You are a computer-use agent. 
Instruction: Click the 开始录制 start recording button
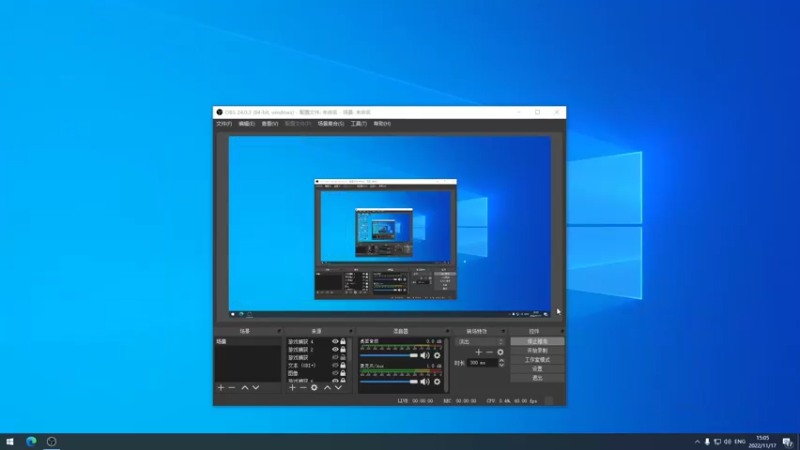[x=537, y=351]
